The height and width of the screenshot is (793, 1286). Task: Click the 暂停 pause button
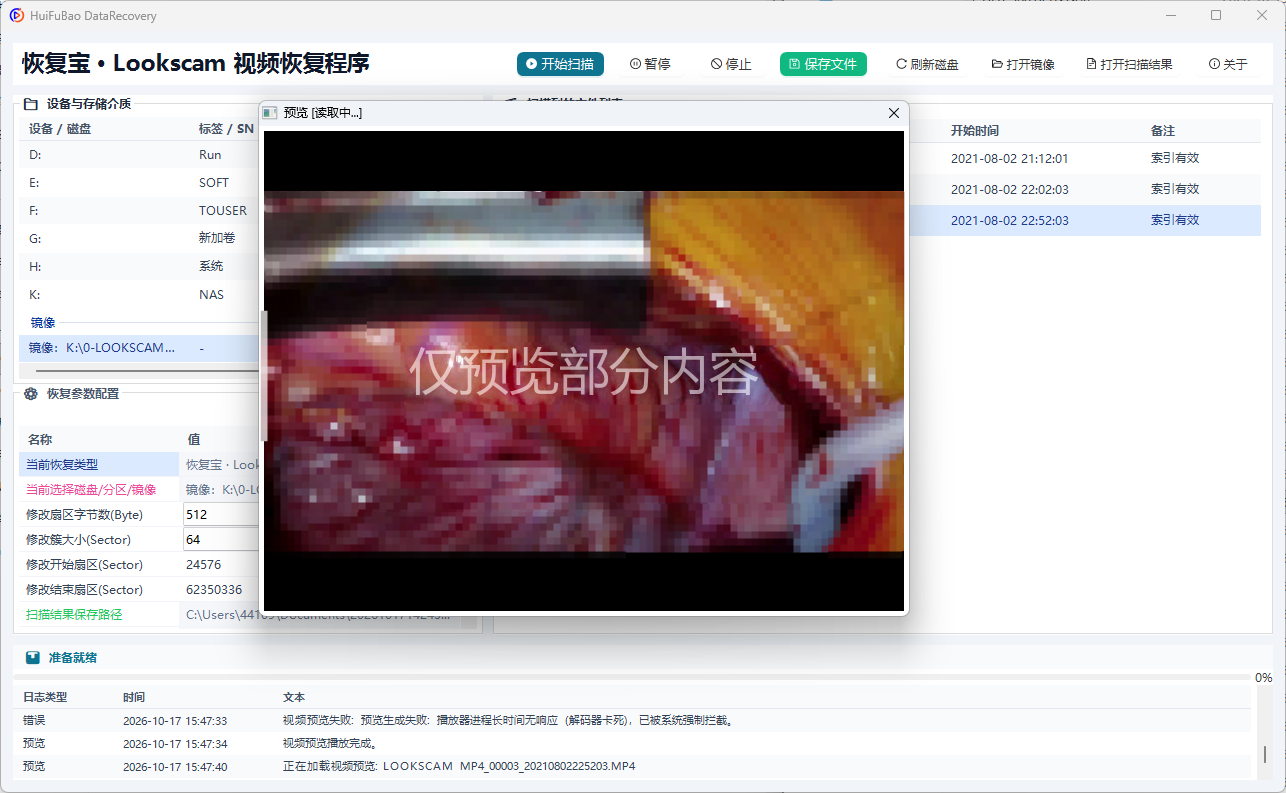(650, 64)
